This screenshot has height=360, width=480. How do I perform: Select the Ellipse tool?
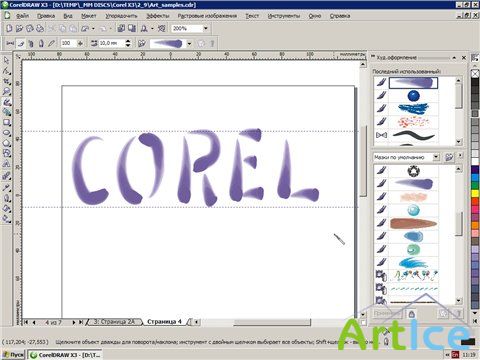coord(7,133)
